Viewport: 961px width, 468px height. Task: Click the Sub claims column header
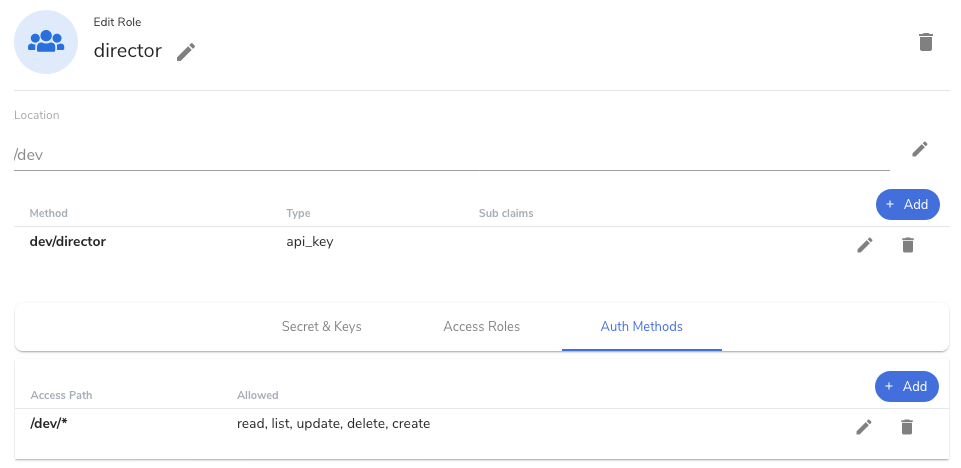[x=506, y=213]
